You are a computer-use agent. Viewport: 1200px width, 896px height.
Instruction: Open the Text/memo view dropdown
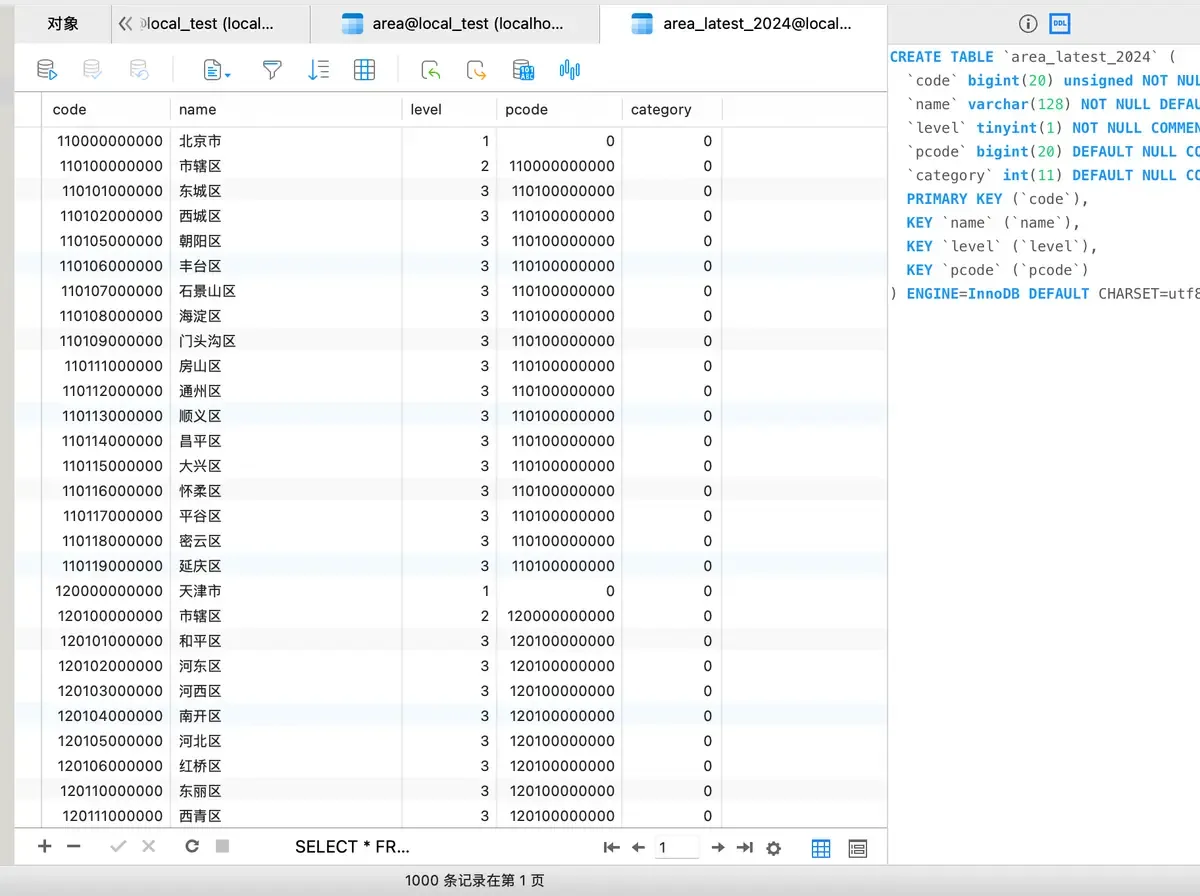click(217, 69)
